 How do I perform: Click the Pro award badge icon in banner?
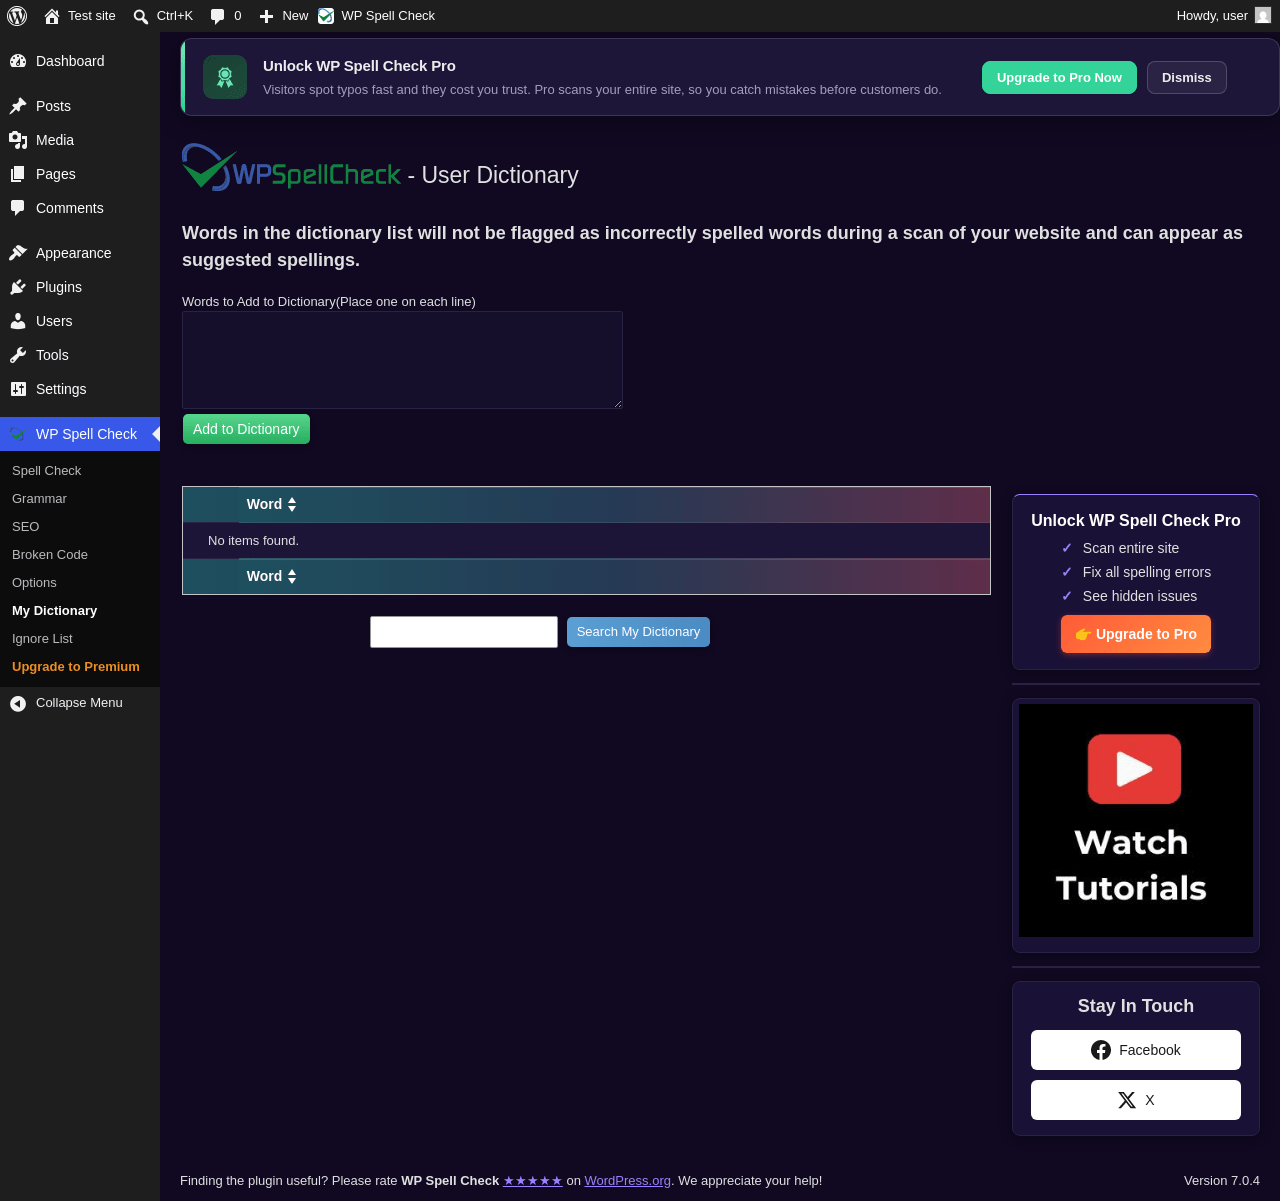coord(225,77)
